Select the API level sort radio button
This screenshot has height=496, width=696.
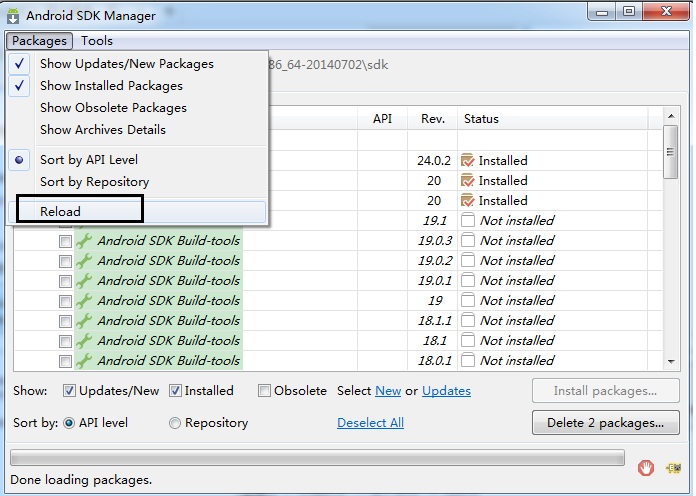tap(69, 423)
